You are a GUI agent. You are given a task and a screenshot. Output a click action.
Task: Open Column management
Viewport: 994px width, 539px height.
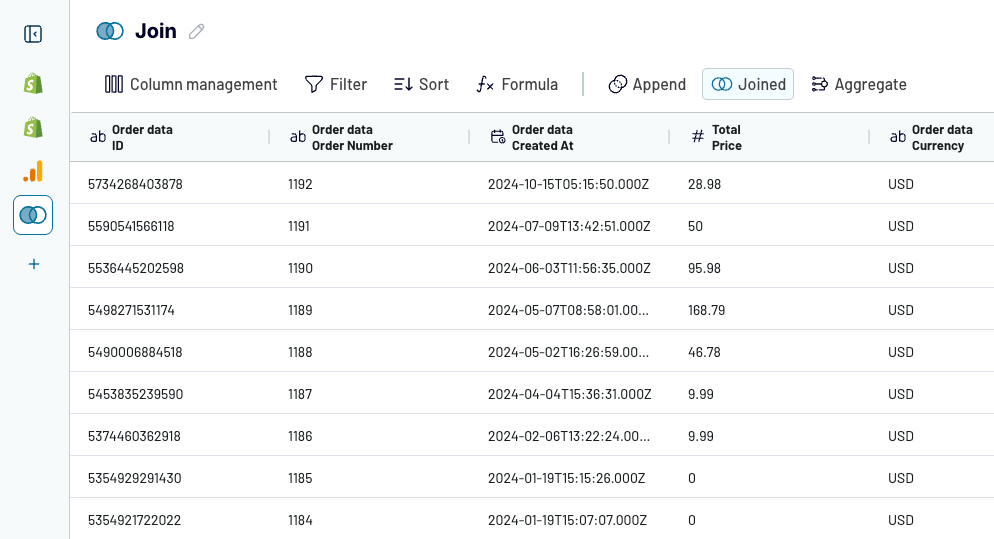pos(191,84)
